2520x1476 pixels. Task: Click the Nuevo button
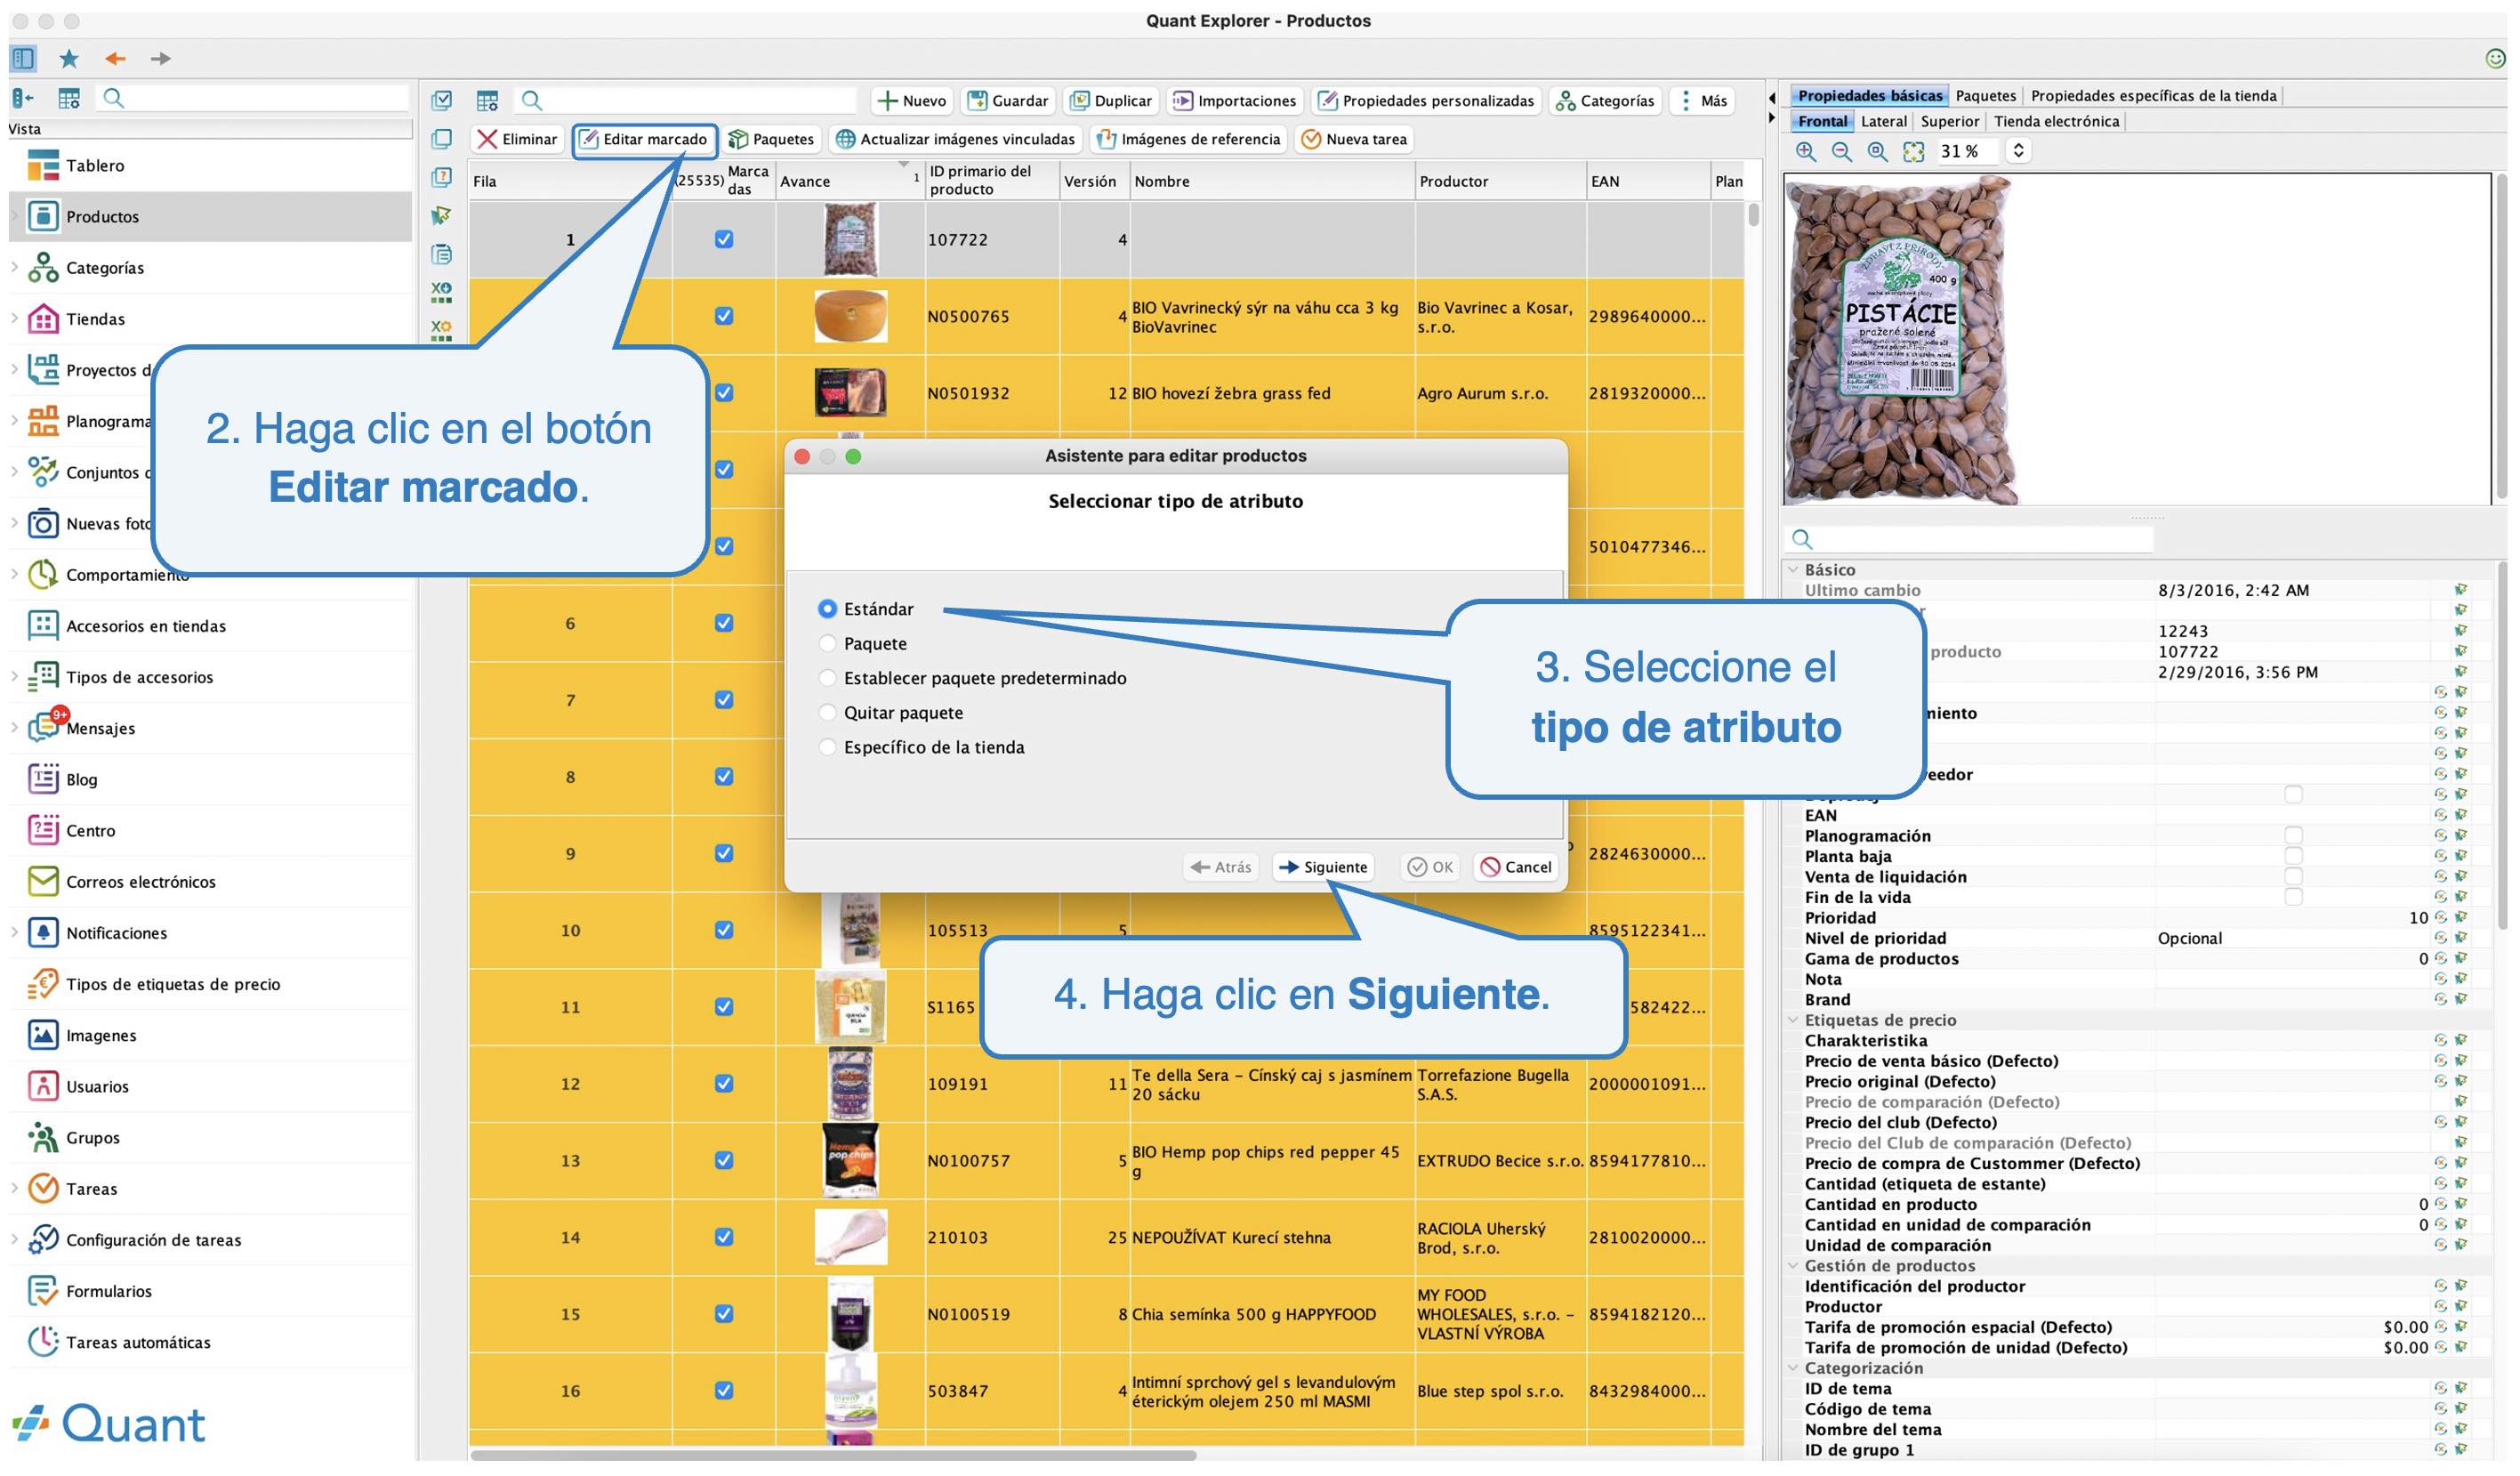click(x=911, y=101)
